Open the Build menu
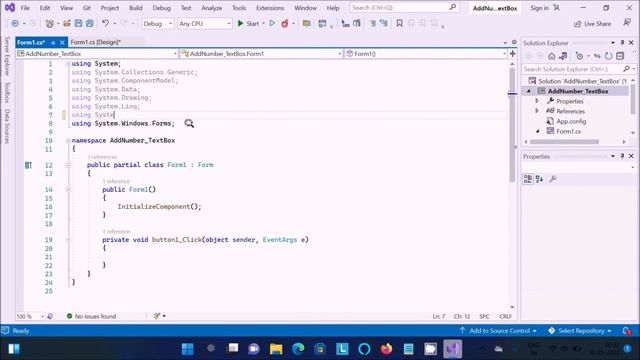The image size is (640, 360). pyautogui.click(x=136, y=8)
